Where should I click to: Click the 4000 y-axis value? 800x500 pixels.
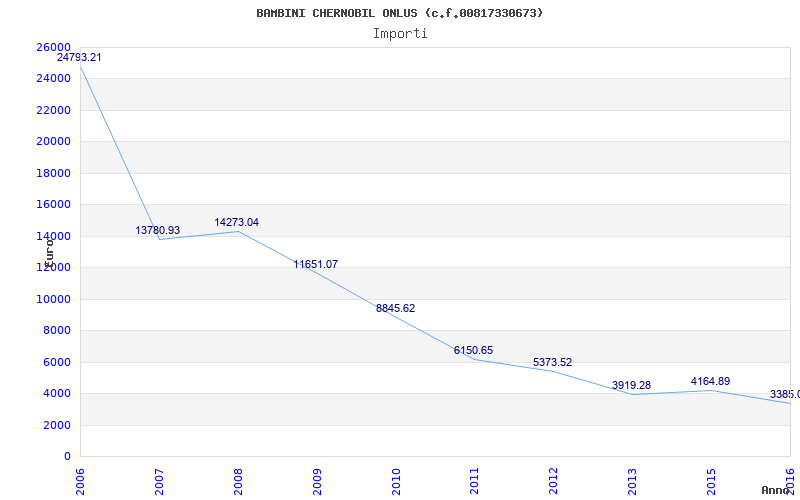pyautogui.click(x=56, y=393)
